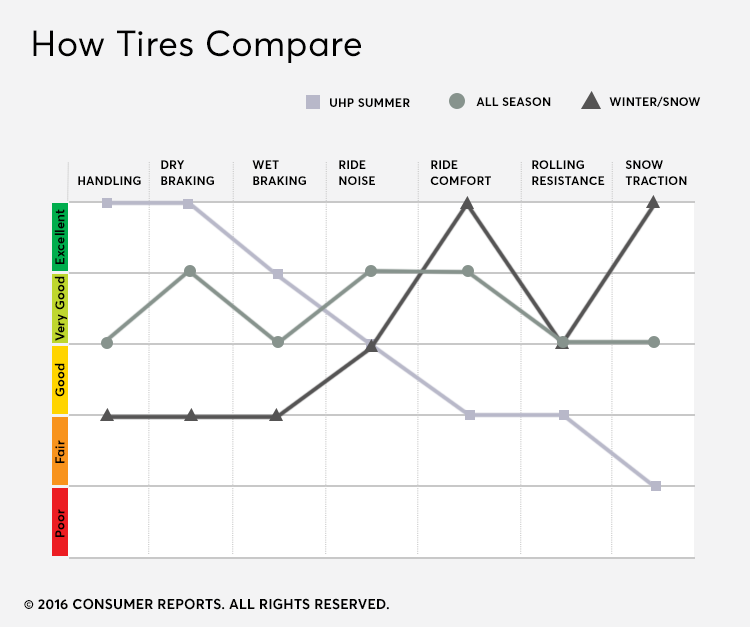Click the UHP SUMMER legend label
750x627 pixels.
(370, 102)
